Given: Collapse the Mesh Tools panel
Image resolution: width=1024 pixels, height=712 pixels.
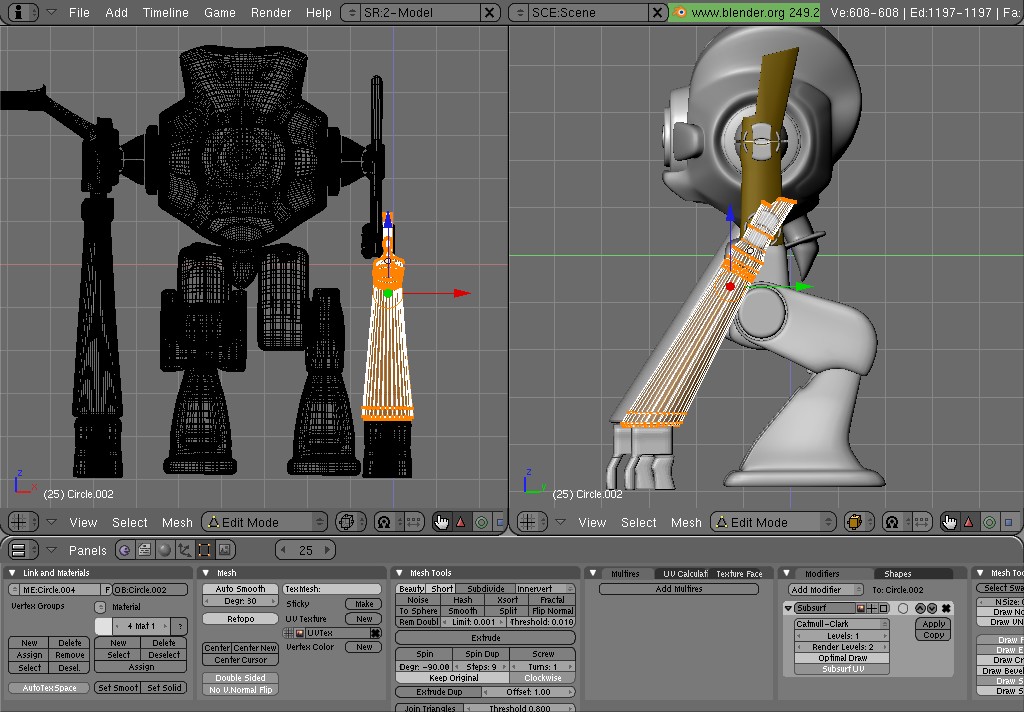Looking at the screenshot, I should 400,573.
